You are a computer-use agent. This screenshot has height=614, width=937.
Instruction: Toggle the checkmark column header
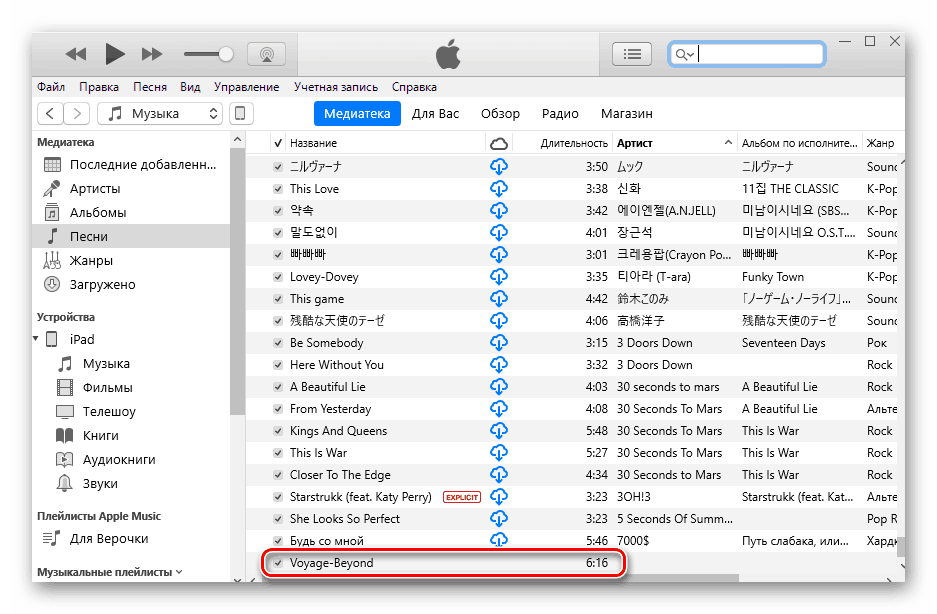tap(278, 143)
